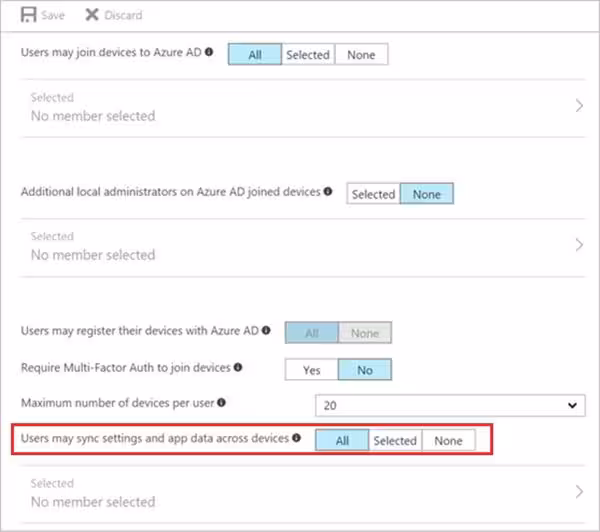Set sync settings and app data to Selected
Screen dimensions: 600x532
[x=395, y=440]
